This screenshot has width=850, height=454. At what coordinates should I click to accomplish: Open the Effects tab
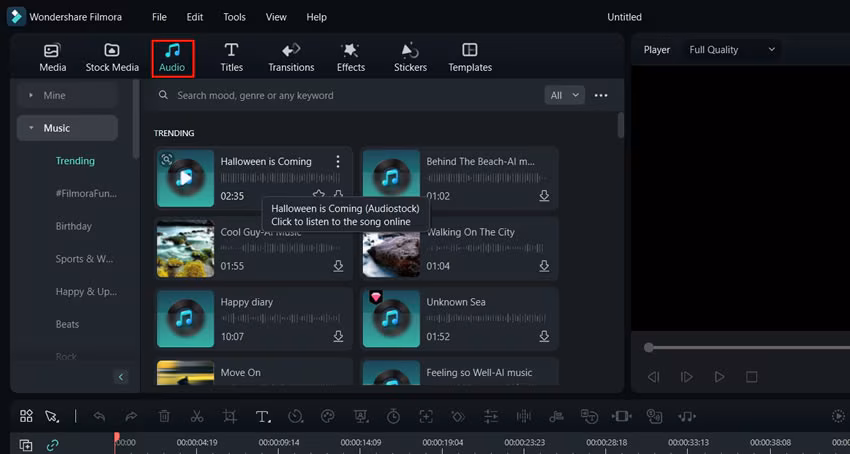[x=351, y=58]
